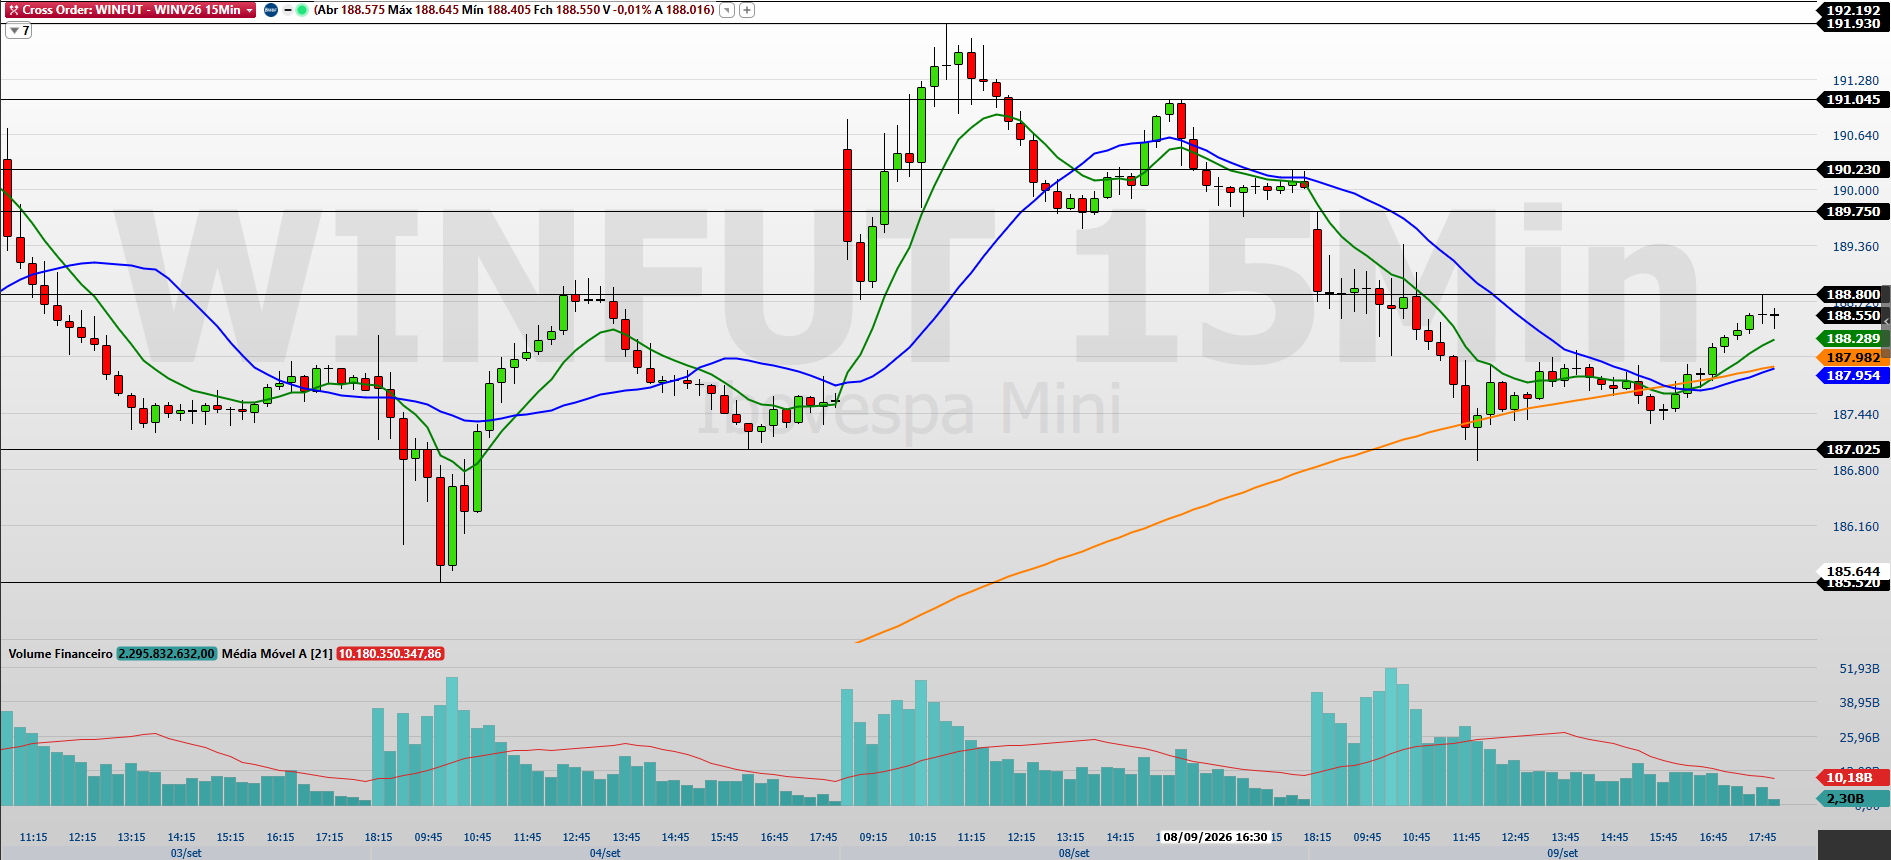This screenshot has width=1891, height=860.
Task: Click the Cross Order crossed-tools icon
Action: (x=13, y=10)
